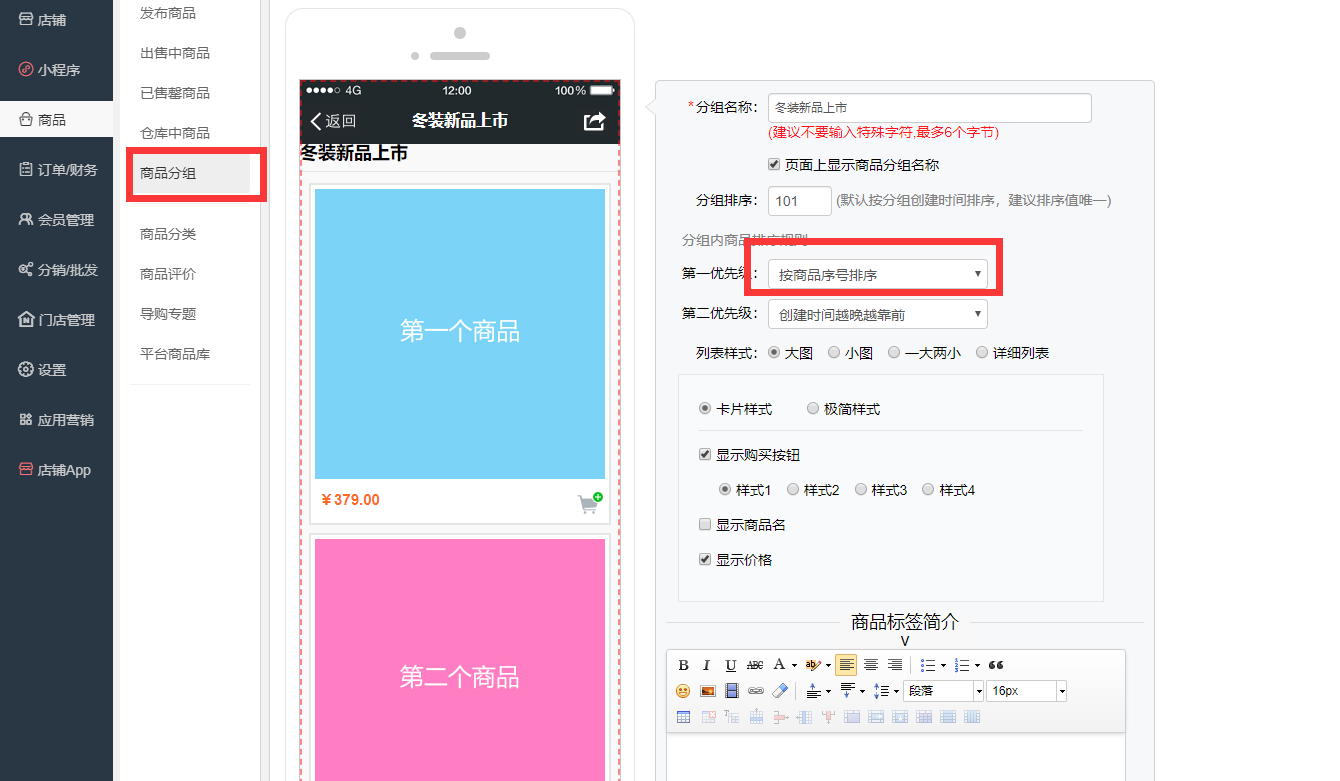Toggle italic formatting in the editor
The image size is (1340, 781).
707,665
